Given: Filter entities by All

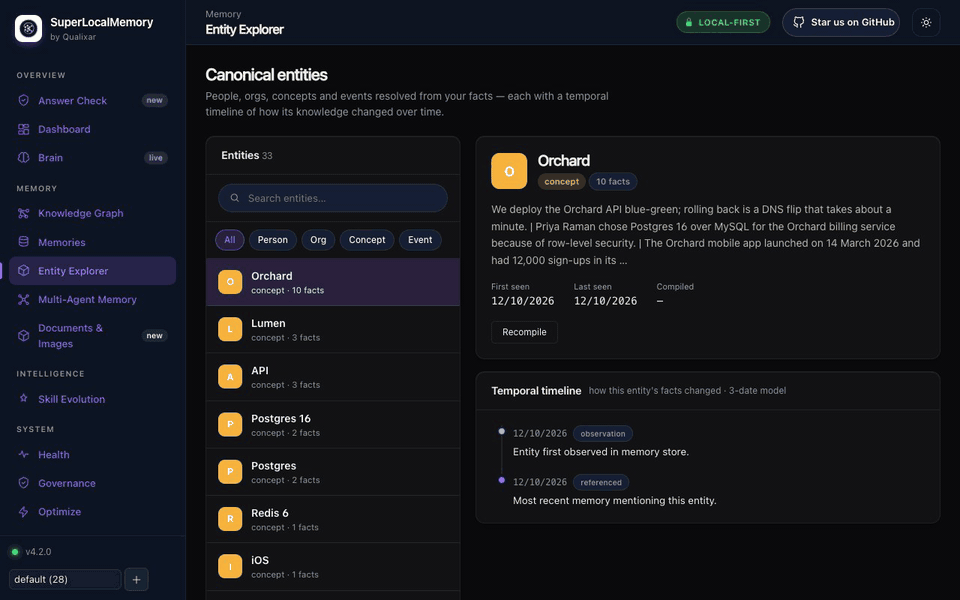Looking at the screenshot, I should tap(230, 240).
